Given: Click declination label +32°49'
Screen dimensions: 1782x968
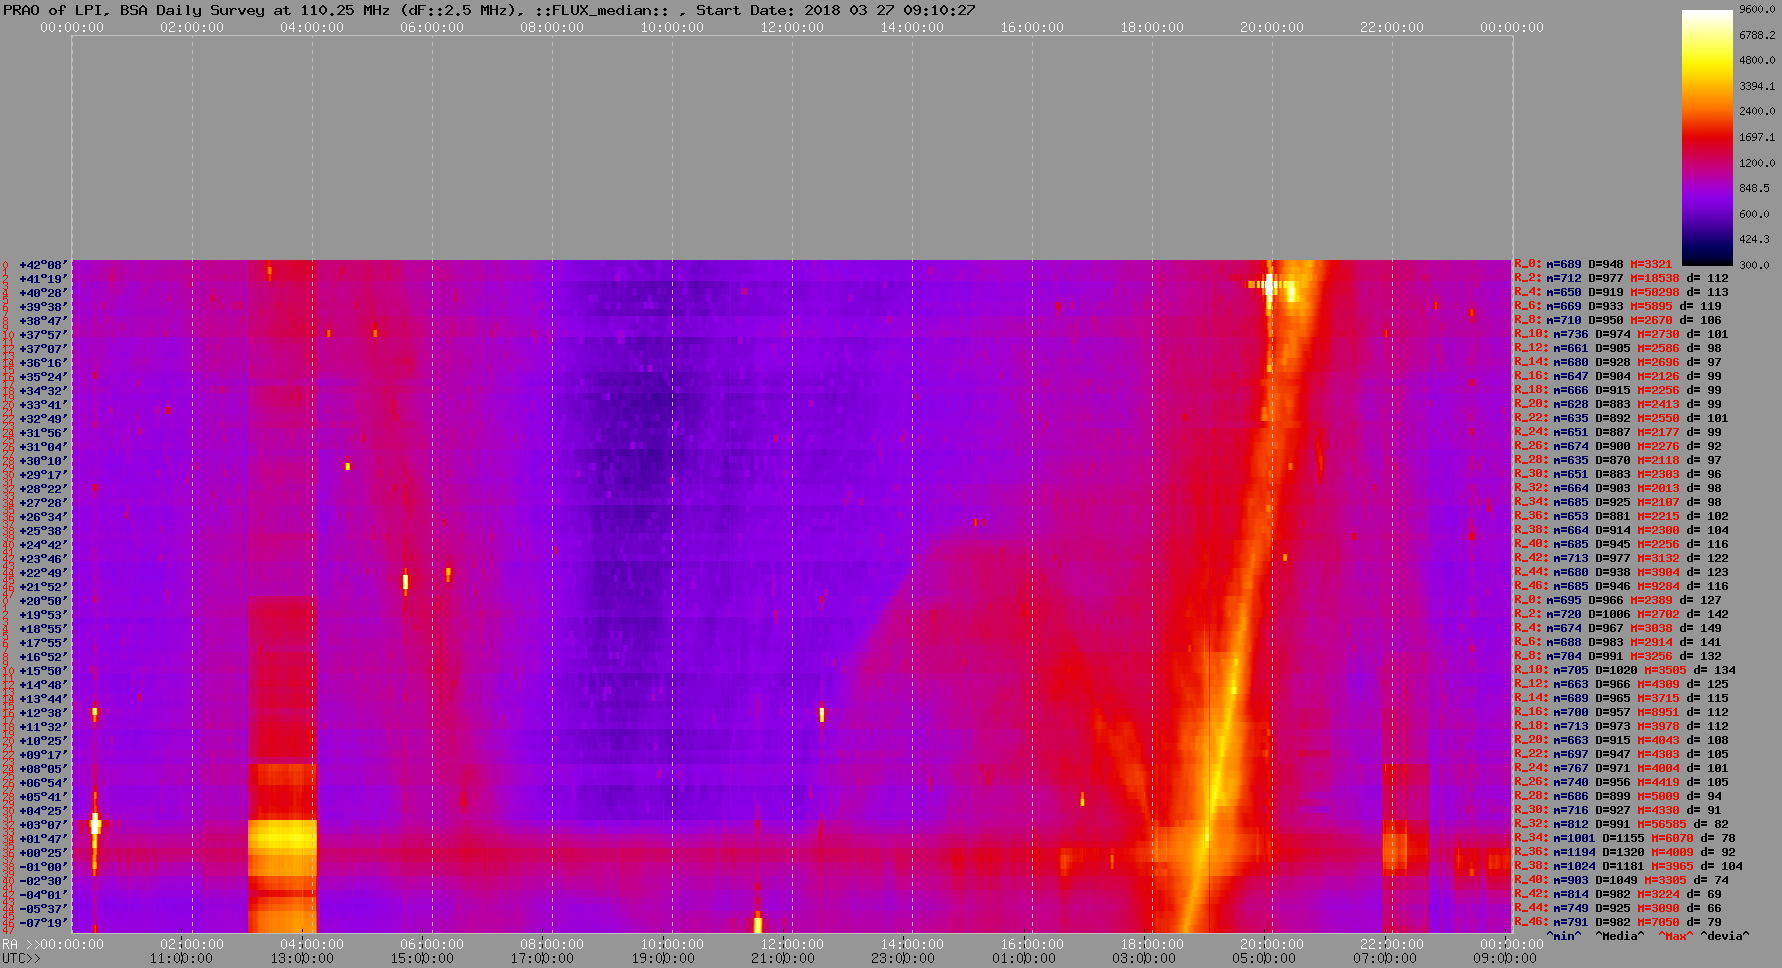Looking at the screenshot, I should click(43, 419).
